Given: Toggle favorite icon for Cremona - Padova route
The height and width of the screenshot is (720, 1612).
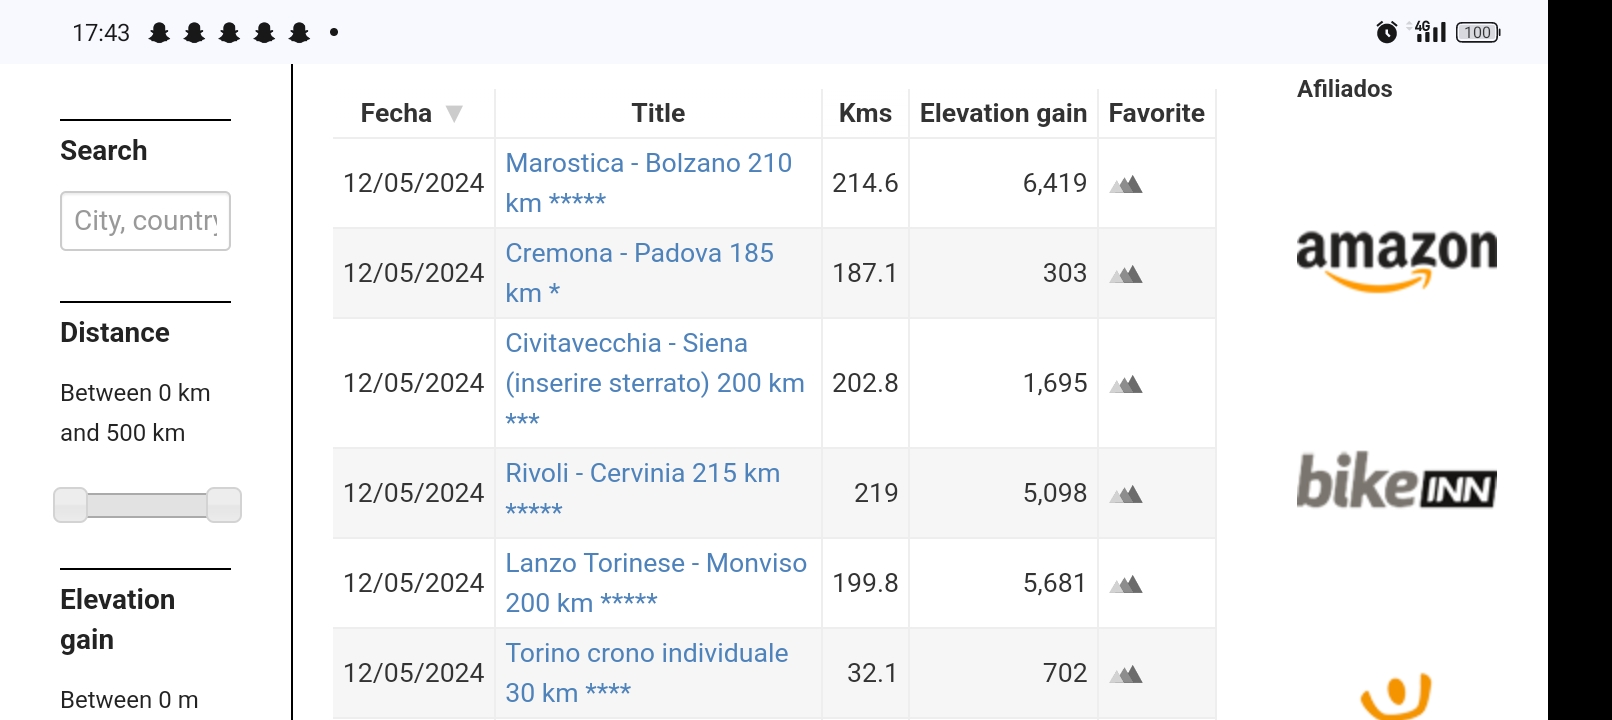Looking at the screenshot, I should (x=1126, y=274).
